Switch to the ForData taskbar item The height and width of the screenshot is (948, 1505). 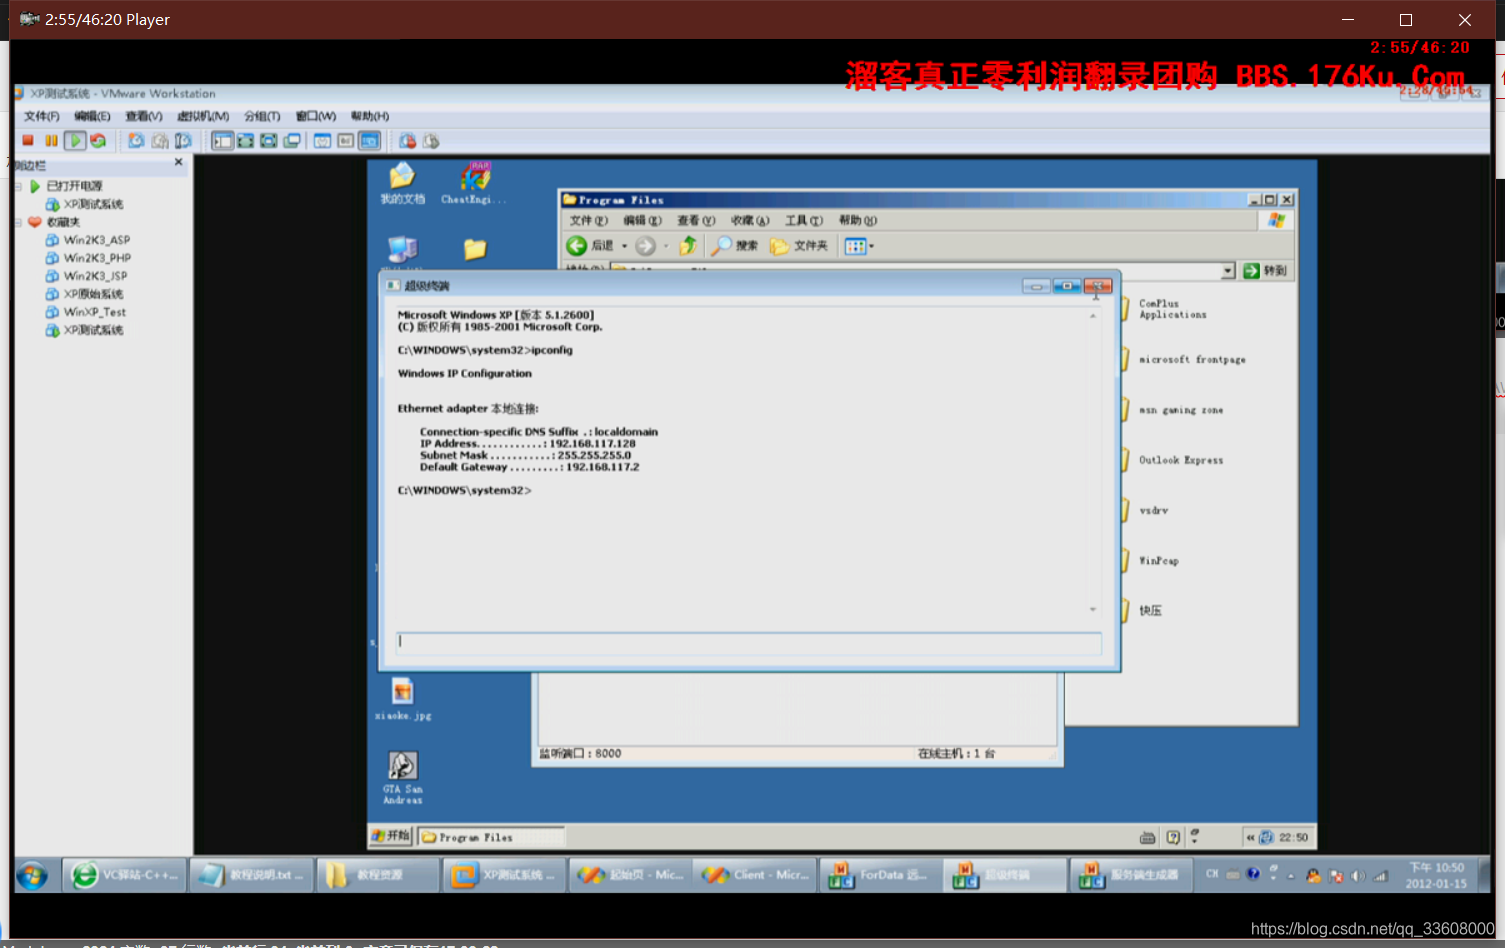point(879,875)
